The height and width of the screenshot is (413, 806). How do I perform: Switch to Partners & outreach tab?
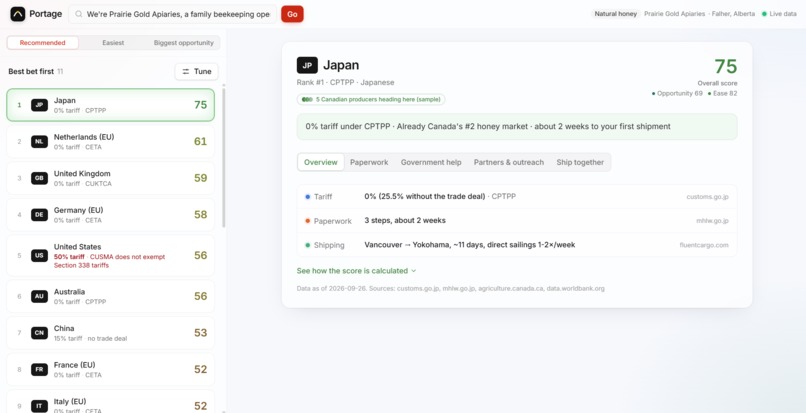(x=509, y=162)
